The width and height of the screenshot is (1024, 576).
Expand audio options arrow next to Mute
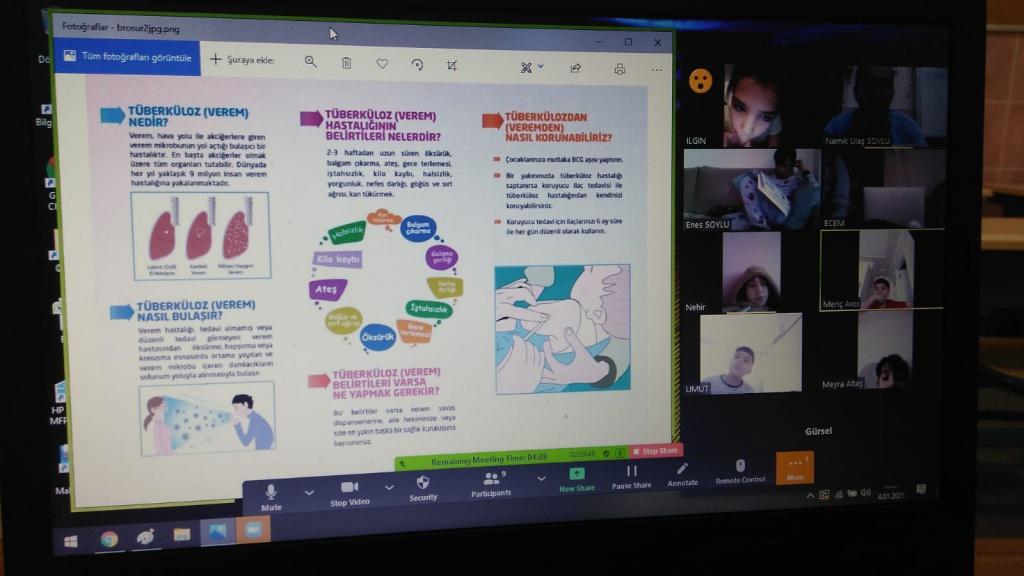tap(309, 492)
